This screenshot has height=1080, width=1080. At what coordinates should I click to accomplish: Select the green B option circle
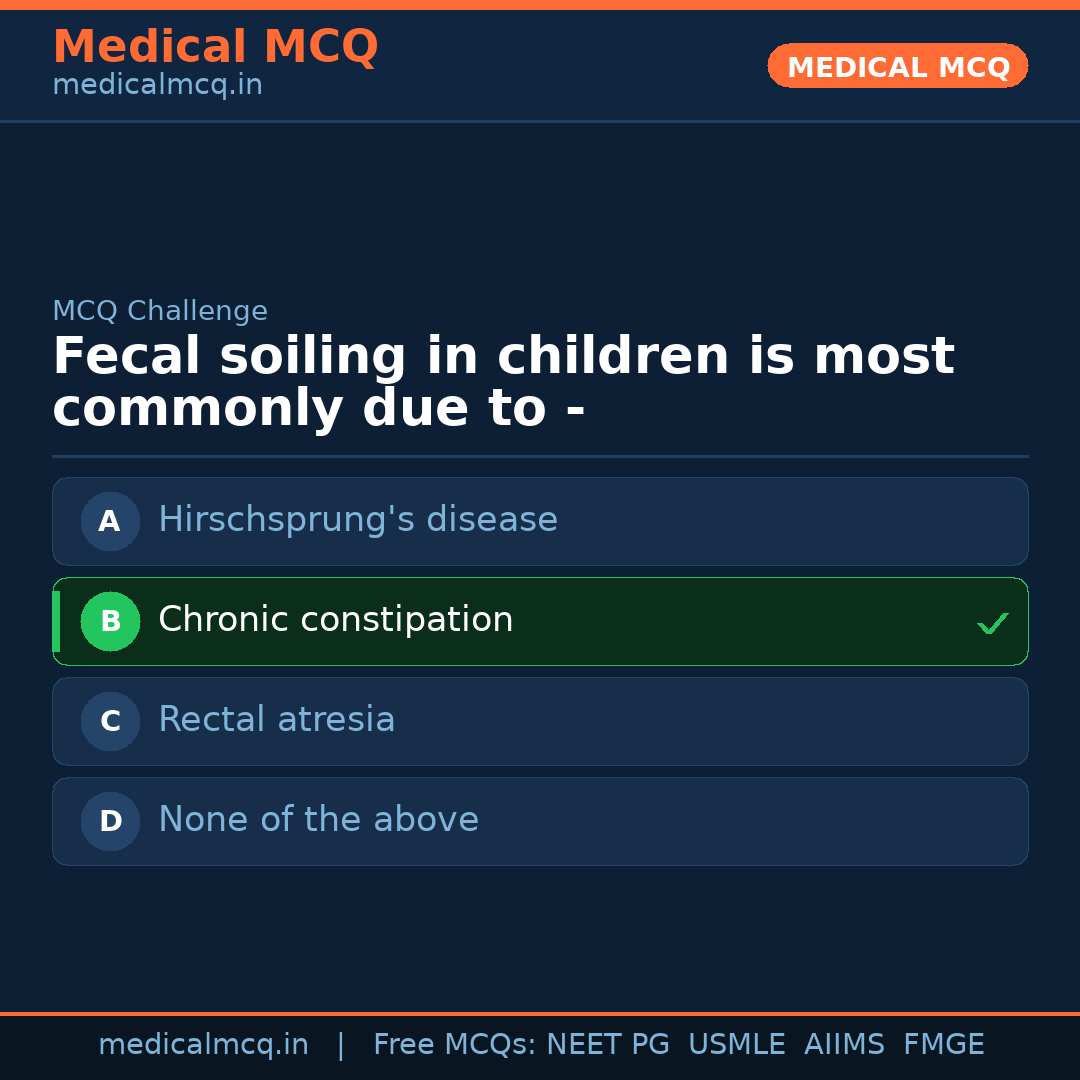[x=110, y=621]
